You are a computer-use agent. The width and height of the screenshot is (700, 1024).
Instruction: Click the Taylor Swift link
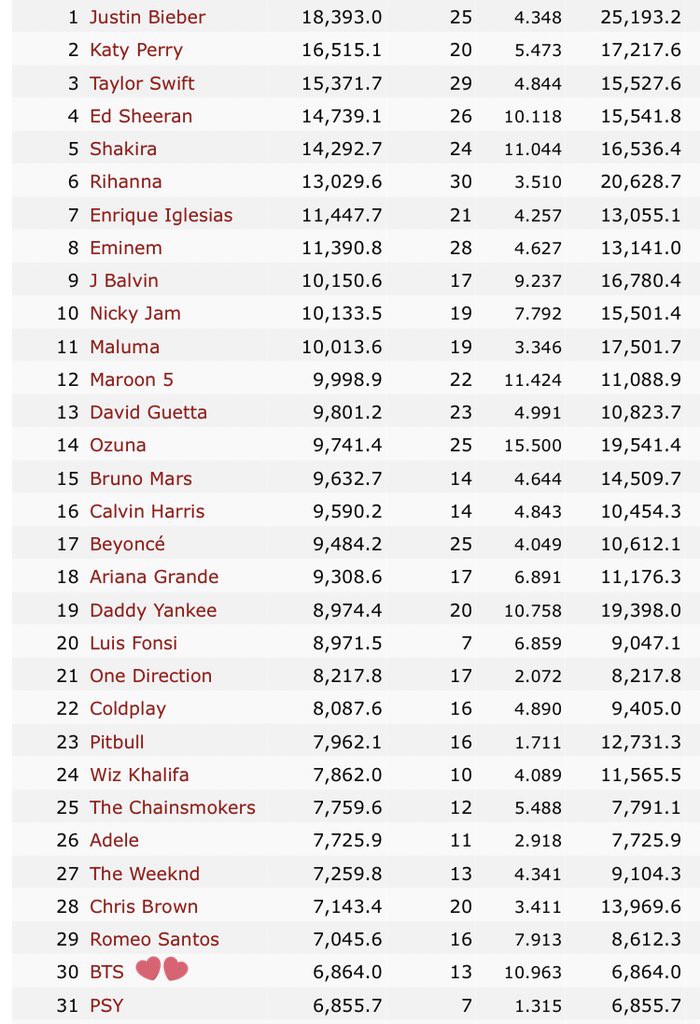pos(142,83)
